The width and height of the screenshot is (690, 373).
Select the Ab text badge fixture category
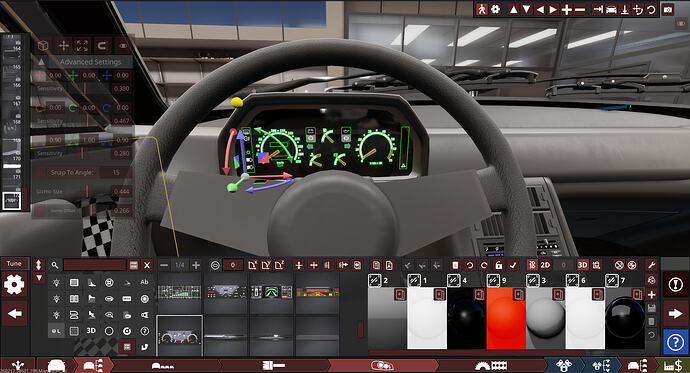tap(144, 282)
